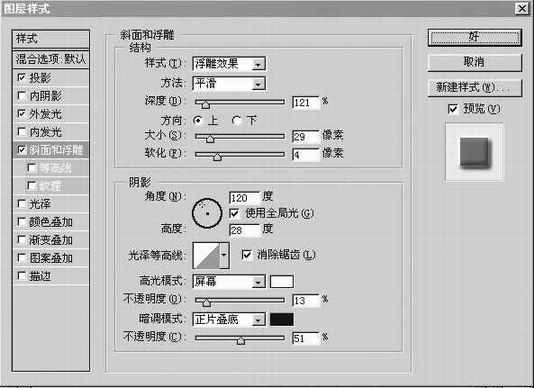
Task: Click the 深度 depth field showing 121
Action: click(x=306, y=102)
